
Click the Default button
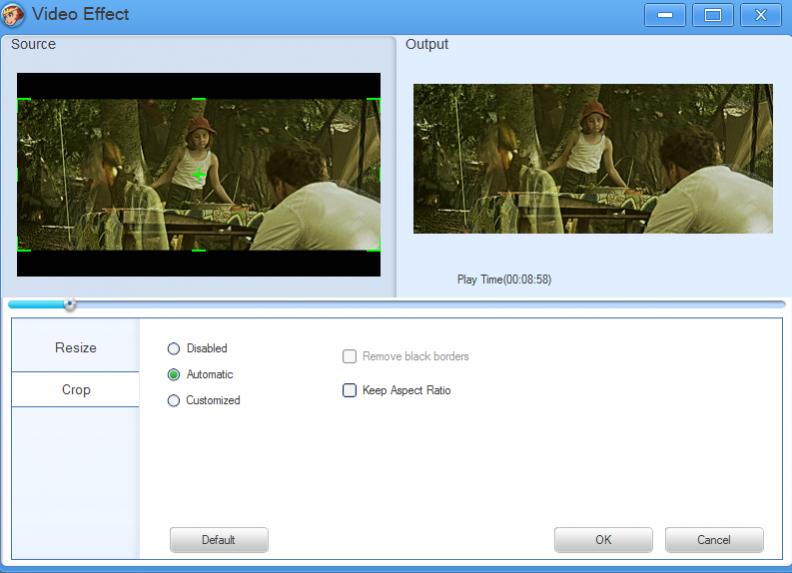(x=219, y=540)
